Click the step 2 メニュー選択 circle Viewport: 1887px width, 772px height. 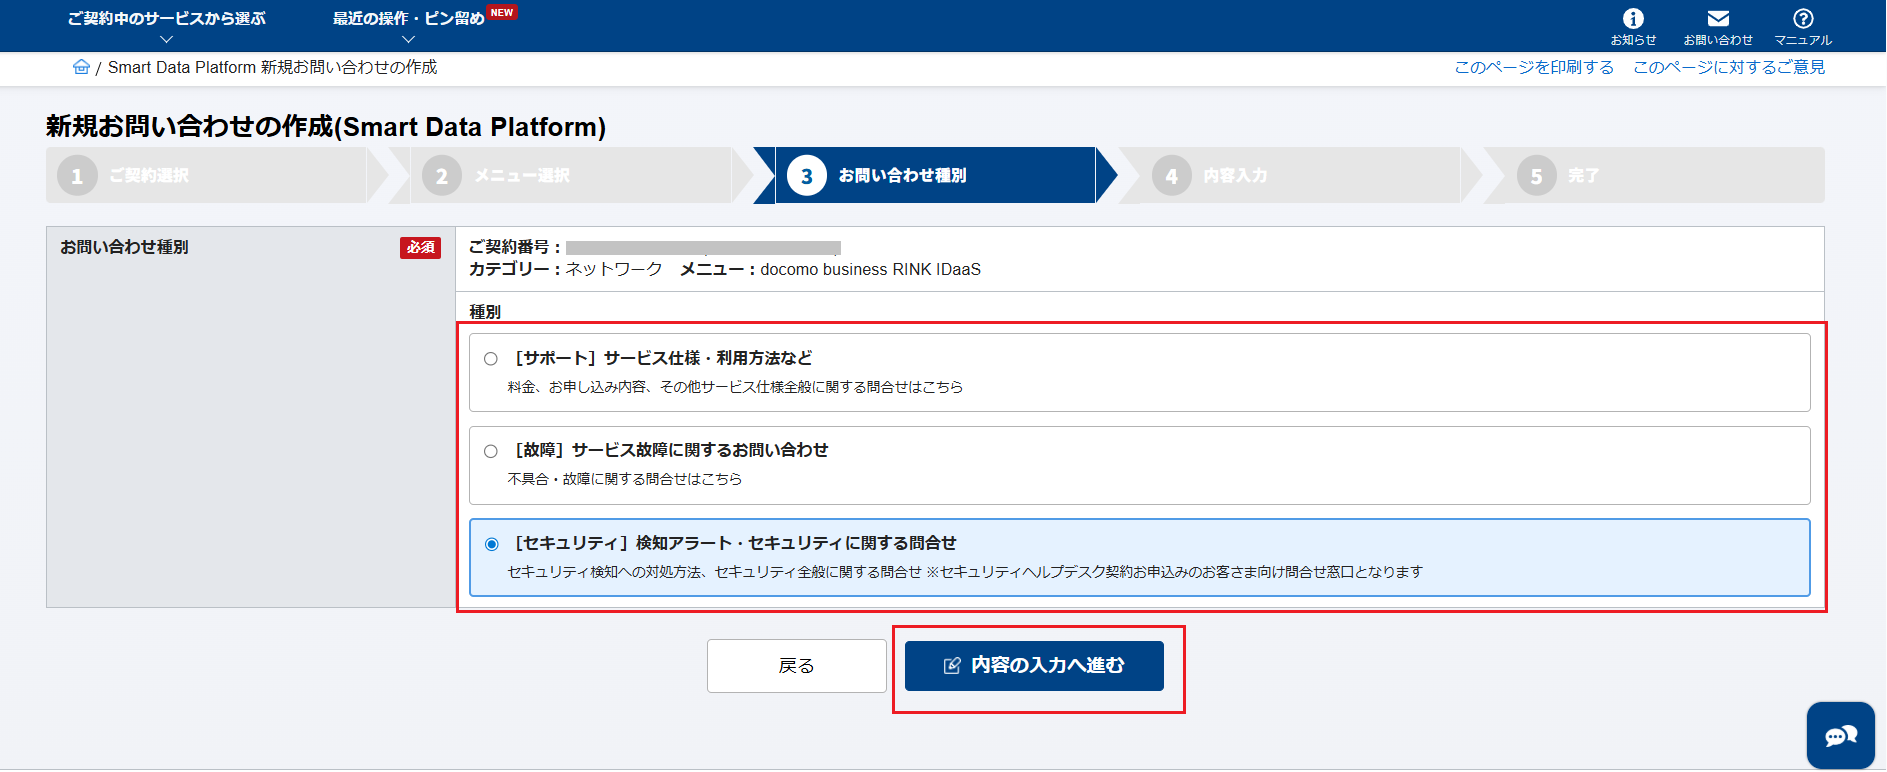tap(441, 176)
